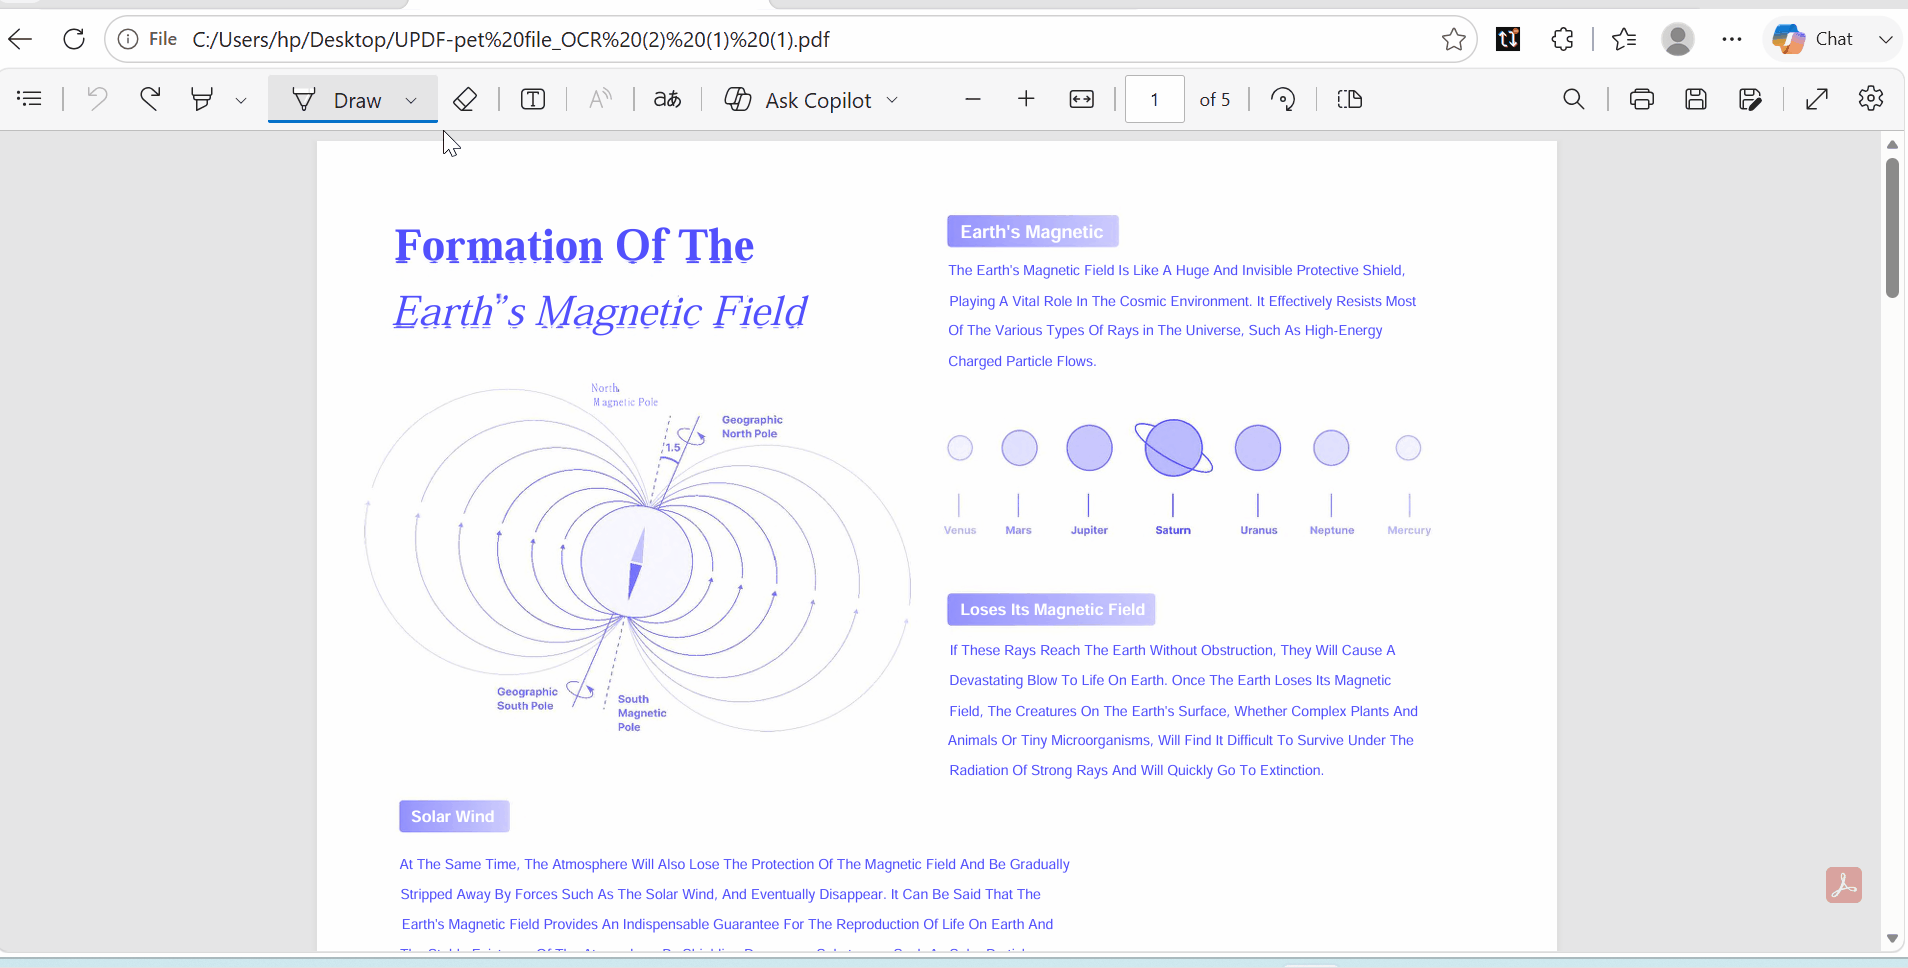Viewport: 1908px width, 968px height.
Task: Redo the last annotation
Action: tap(150, 99)
